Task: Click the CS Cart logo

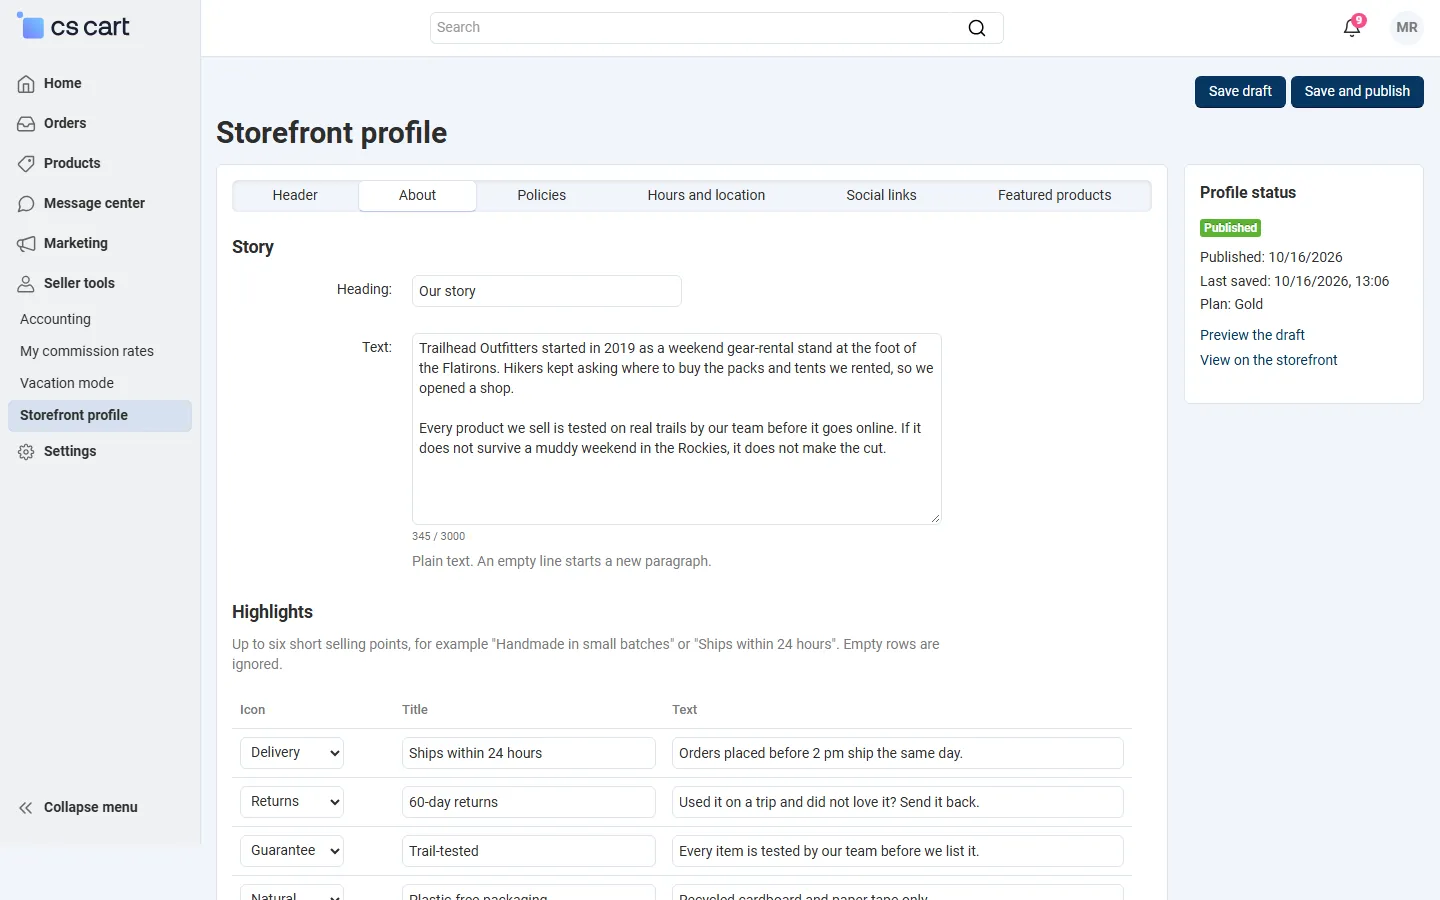Action: pos(73,27)
